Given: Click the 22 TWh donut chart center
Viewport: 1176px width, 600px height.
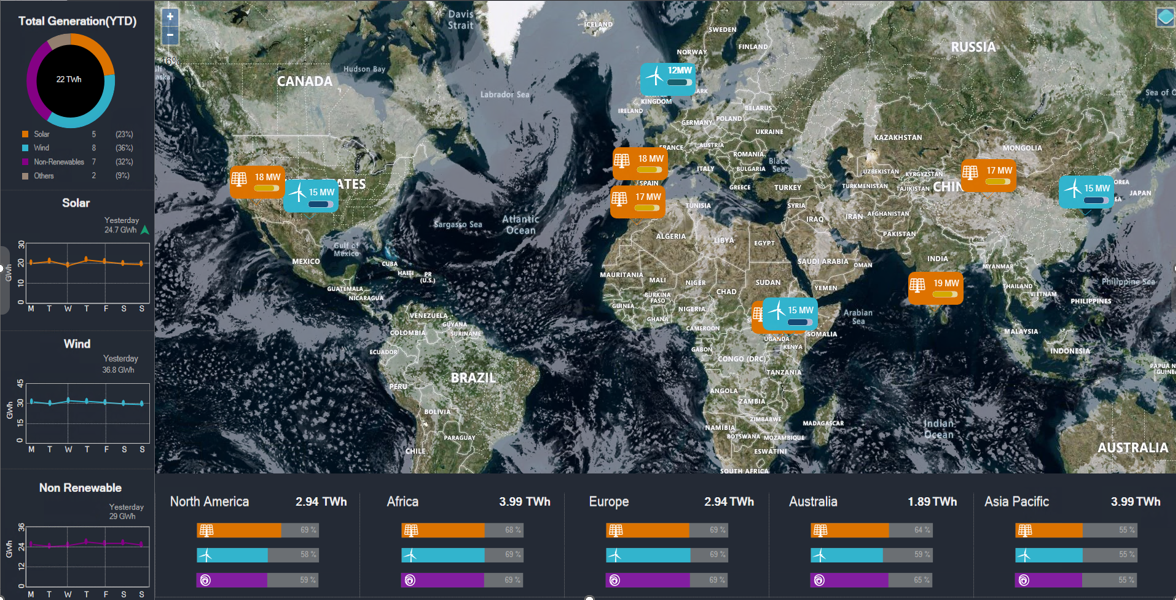Looking at the screenshot, I should click(69, 79).
